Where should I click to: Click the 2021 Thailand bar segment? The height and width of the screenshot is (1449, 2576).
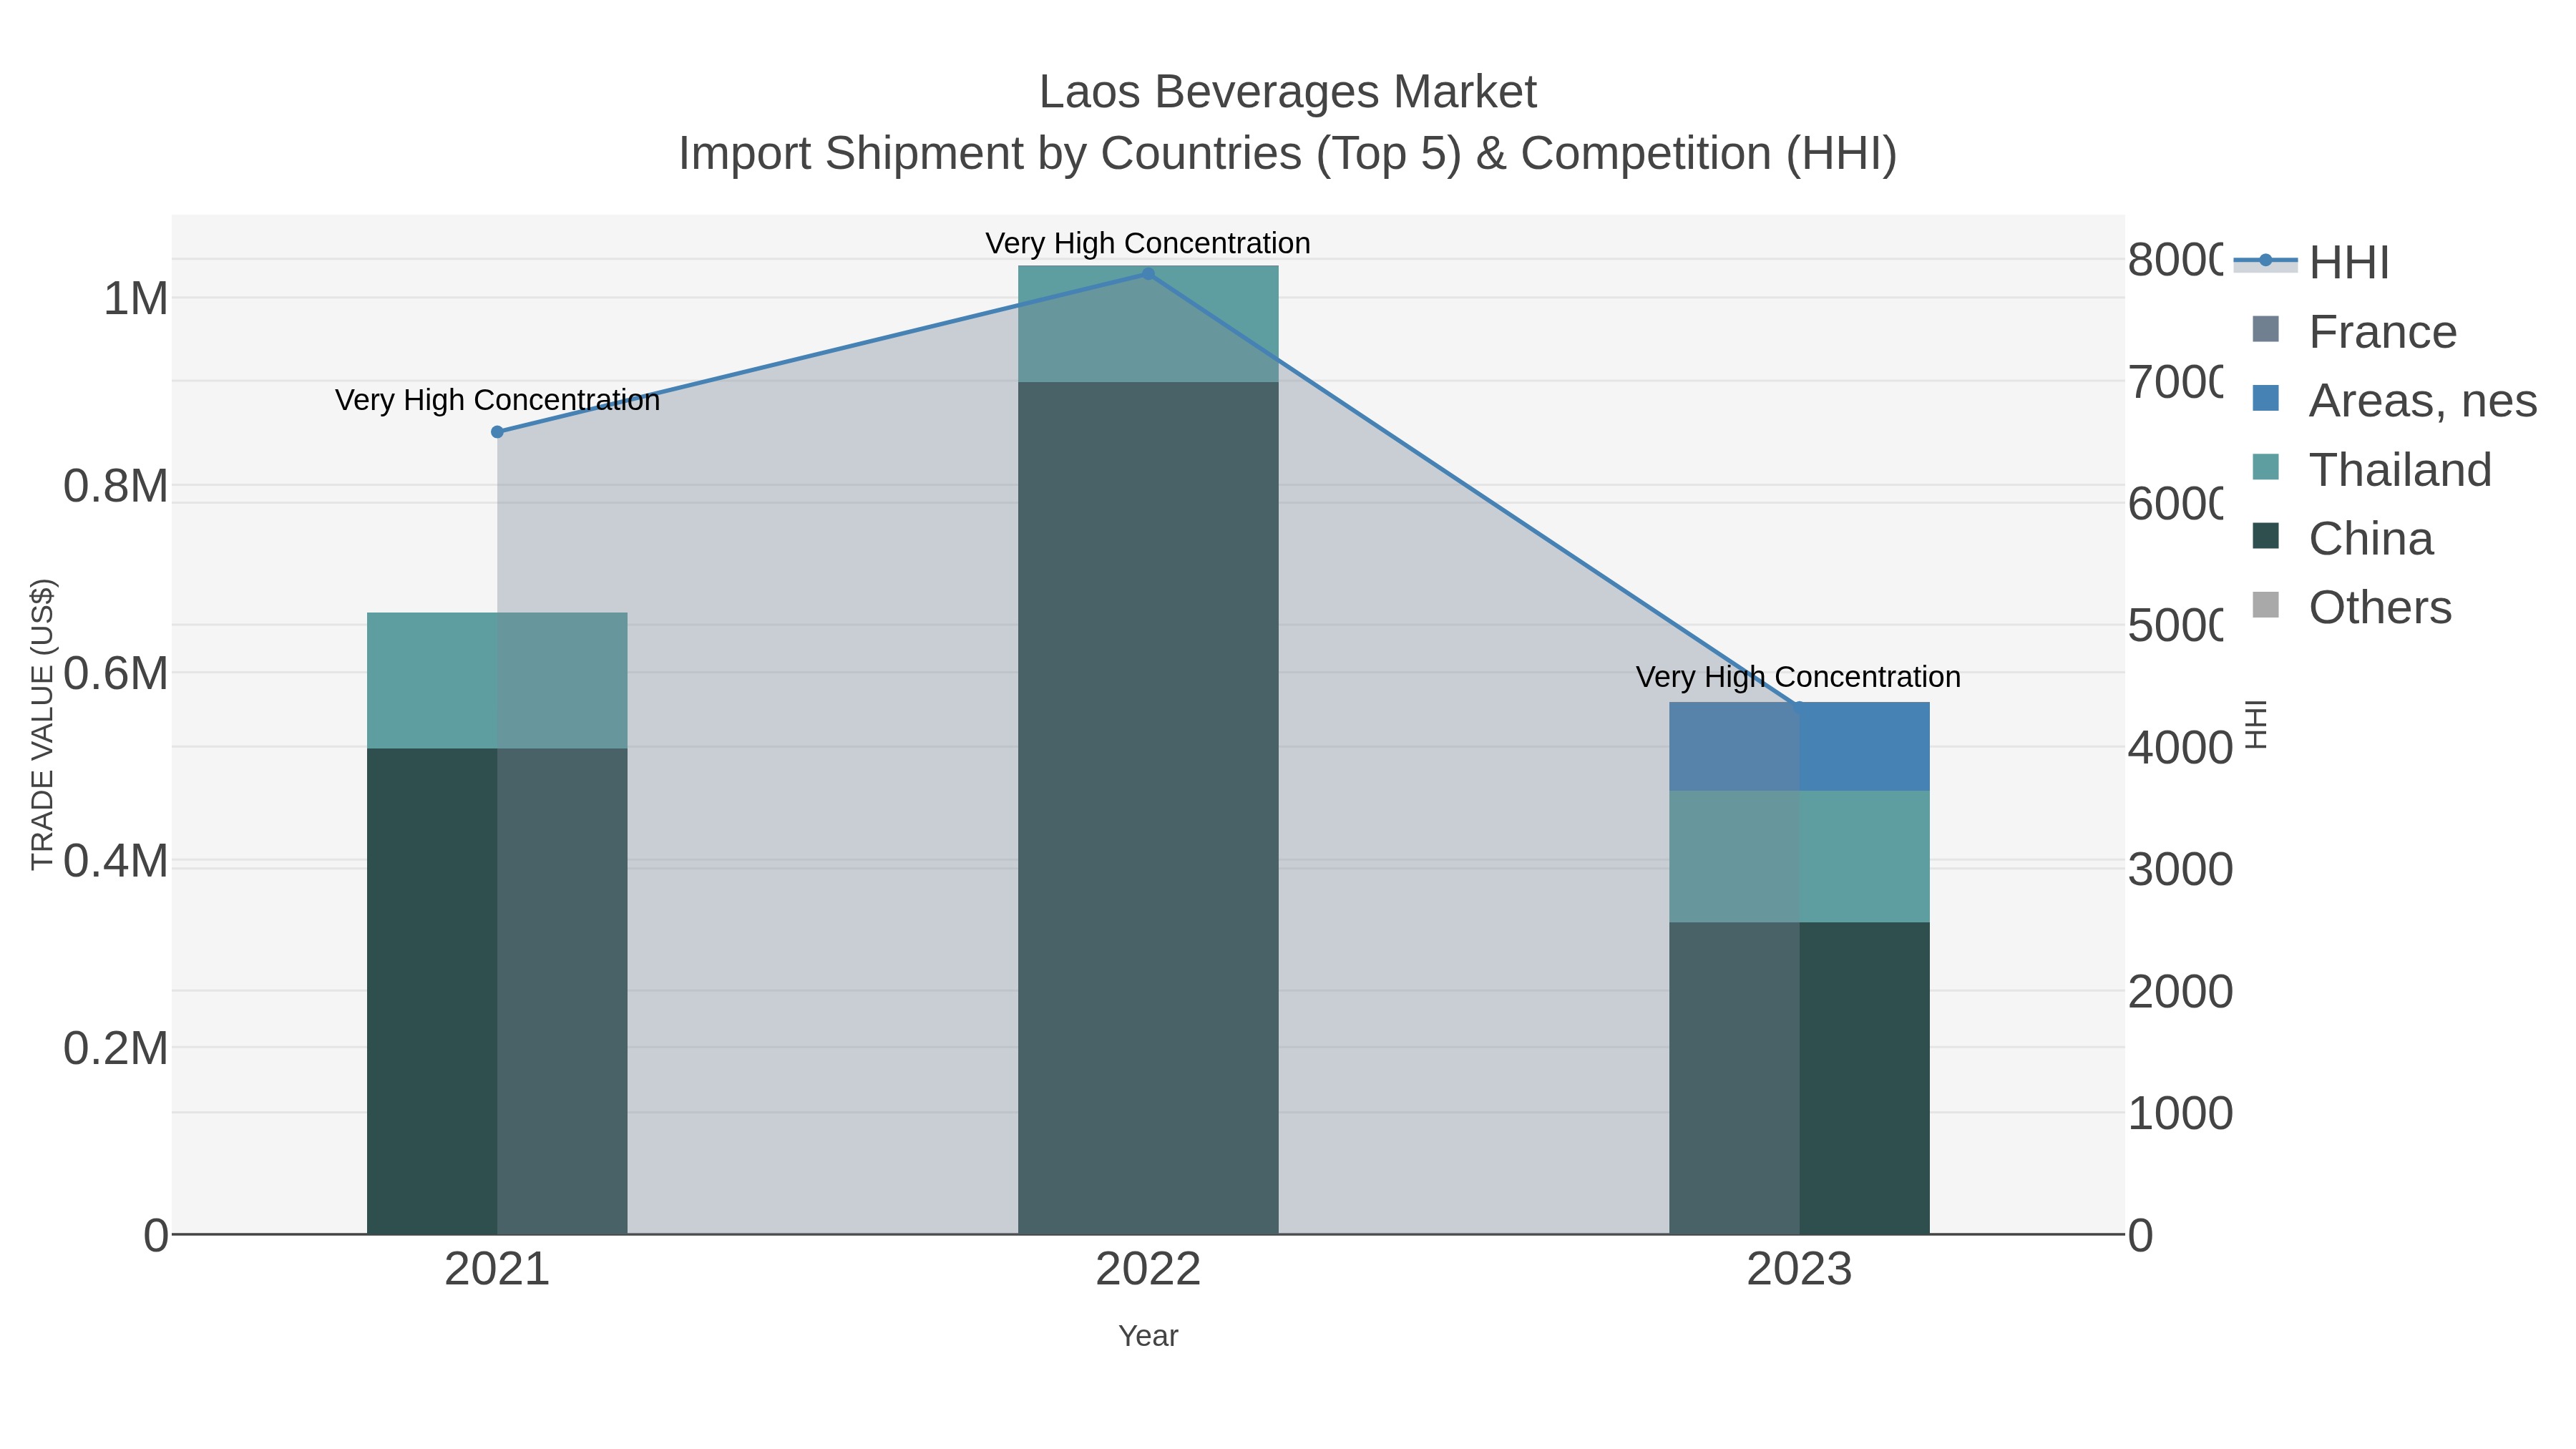(x=497, y=680)
